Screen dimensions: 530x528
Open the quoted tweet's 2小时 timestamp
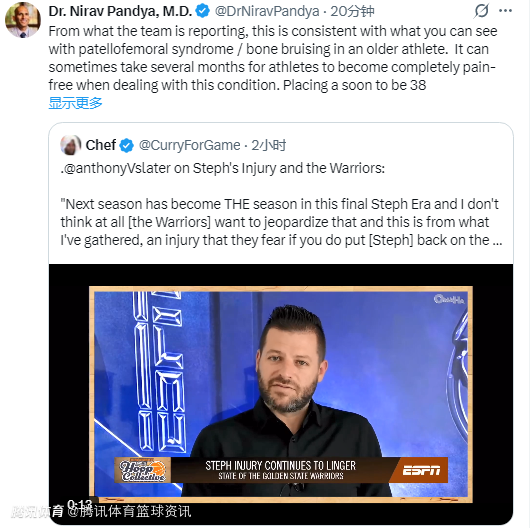[x=268, y=145]
